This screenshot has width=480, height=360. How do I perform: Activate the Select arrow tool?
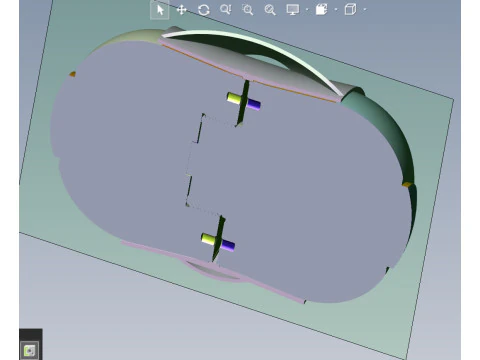[x=160, y=10]
